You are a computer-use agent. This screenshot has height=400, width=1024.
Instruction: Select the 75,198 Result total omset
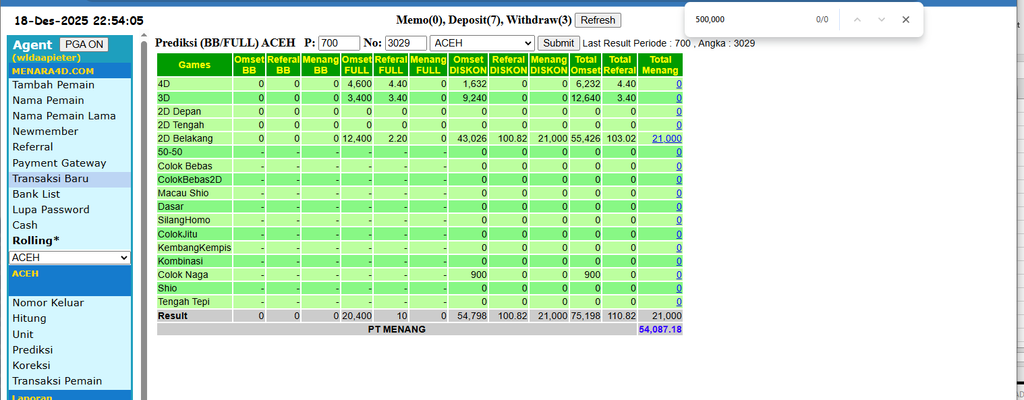(584, 316)
